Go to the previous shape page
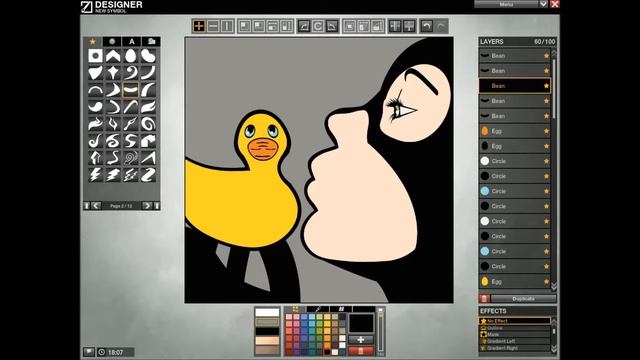Image resolution: width=640 pixels, height=360 pixels. pos(96,206)
